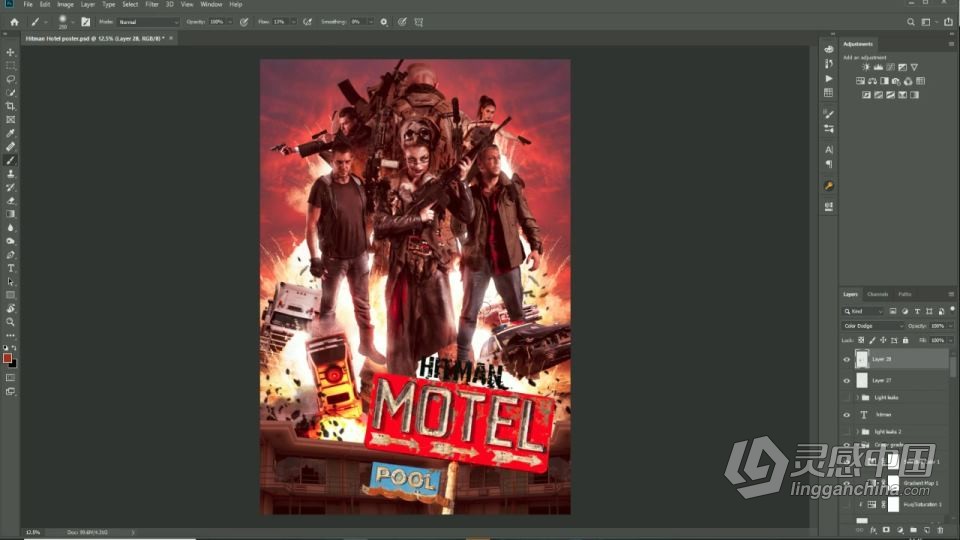Switch to the Channels tab
Viewport: 960px width, 540px height.
(877, 294)
